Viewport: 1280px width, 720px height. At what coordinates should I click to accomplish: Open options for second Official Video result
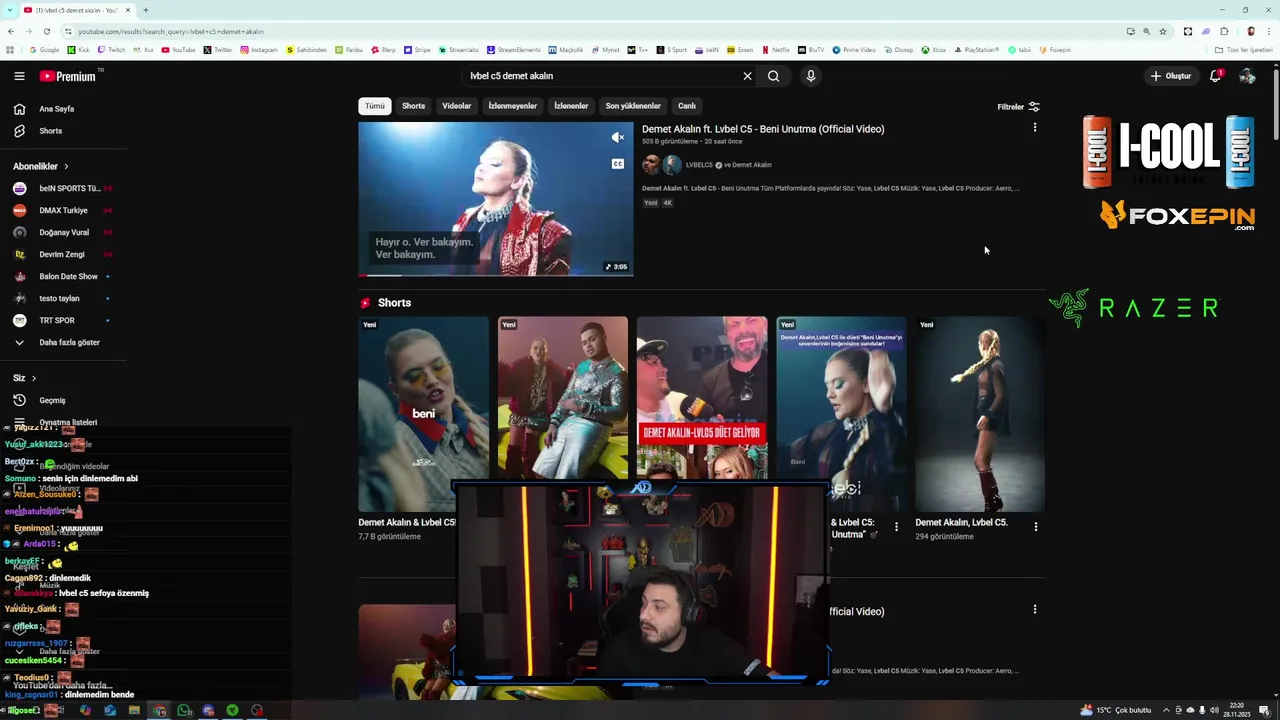(x=1035, y=609)
